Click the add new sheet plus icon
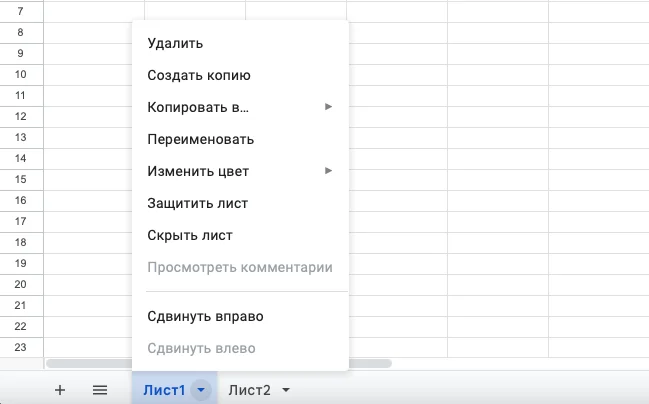This screenshot has height=404, width=649. coord(60,390)
